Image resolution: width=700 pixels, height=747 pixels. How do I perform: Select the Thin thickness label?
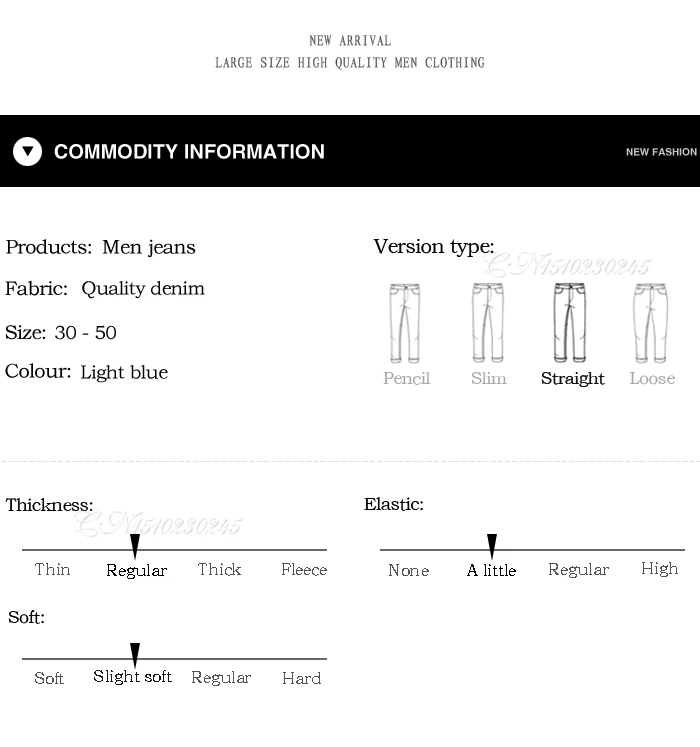point(52,569)
